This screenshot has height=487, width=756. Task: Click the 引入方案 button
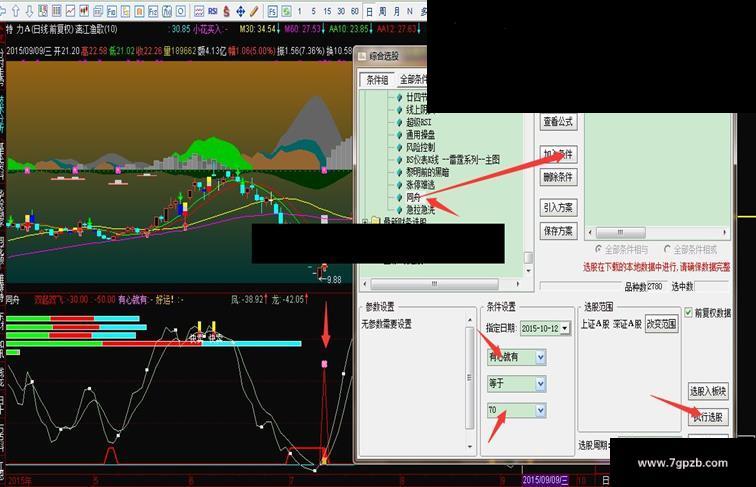coord(558,208)
